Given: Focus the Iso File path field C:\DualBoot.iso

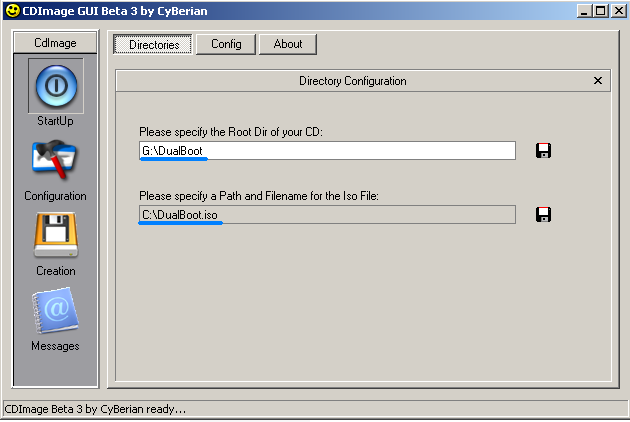Looking at the screenshot, I should point(327,215).
